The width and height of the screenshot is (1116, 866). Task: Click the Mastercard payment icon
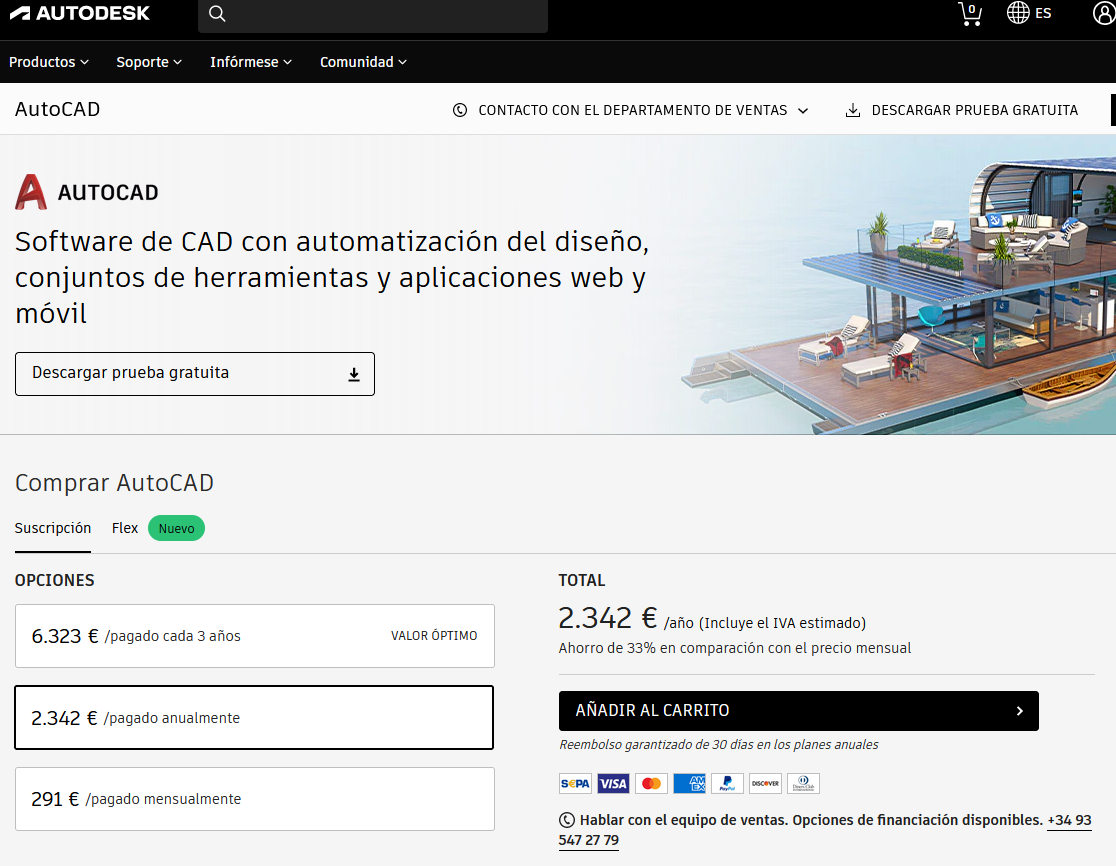[651, 783]
